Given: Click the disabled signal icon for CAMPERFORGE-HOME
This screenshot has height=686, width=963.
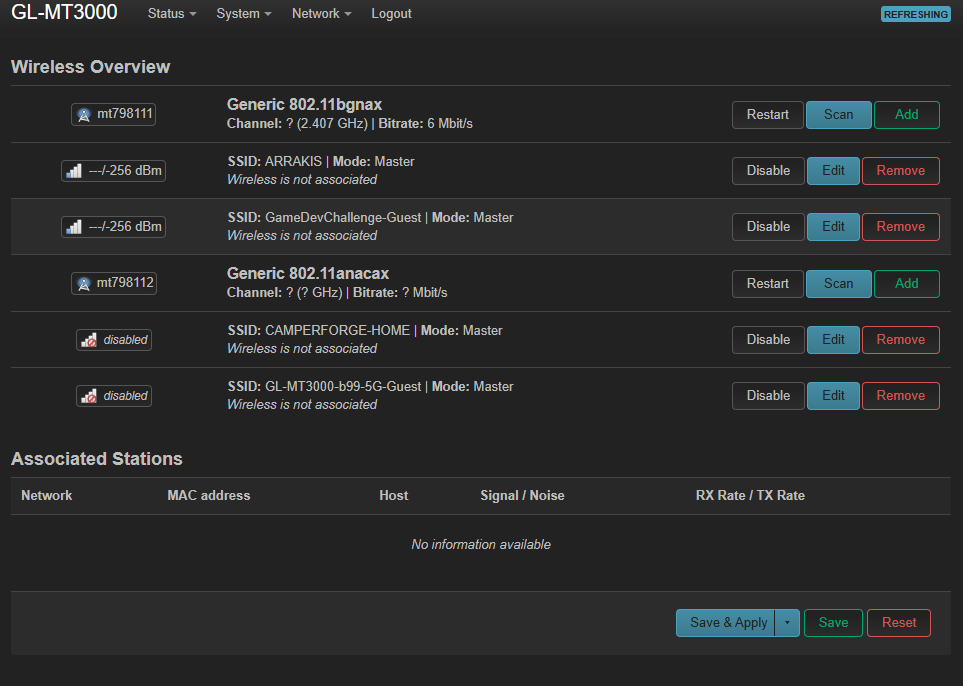Looking at the screenshot, I should [x=90, y=340].
